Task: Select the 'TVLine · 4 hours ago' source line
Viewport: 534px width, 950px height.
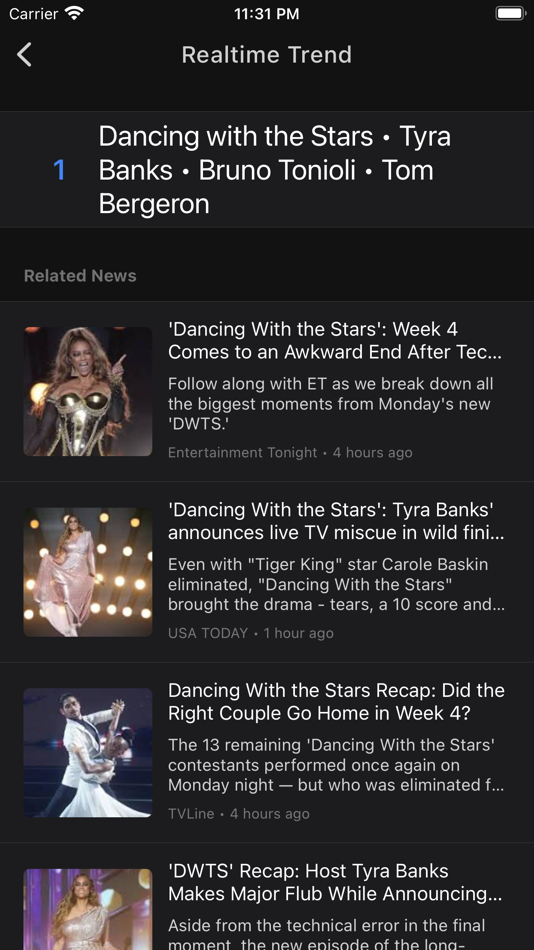Action: [x=238, y=814]
